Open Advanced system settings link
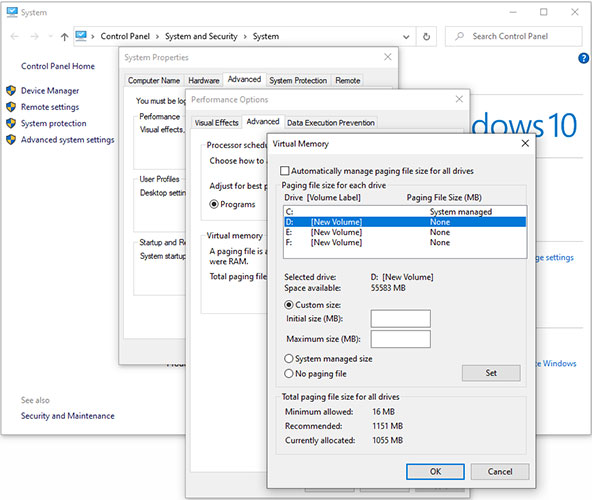 coord(68,140)
